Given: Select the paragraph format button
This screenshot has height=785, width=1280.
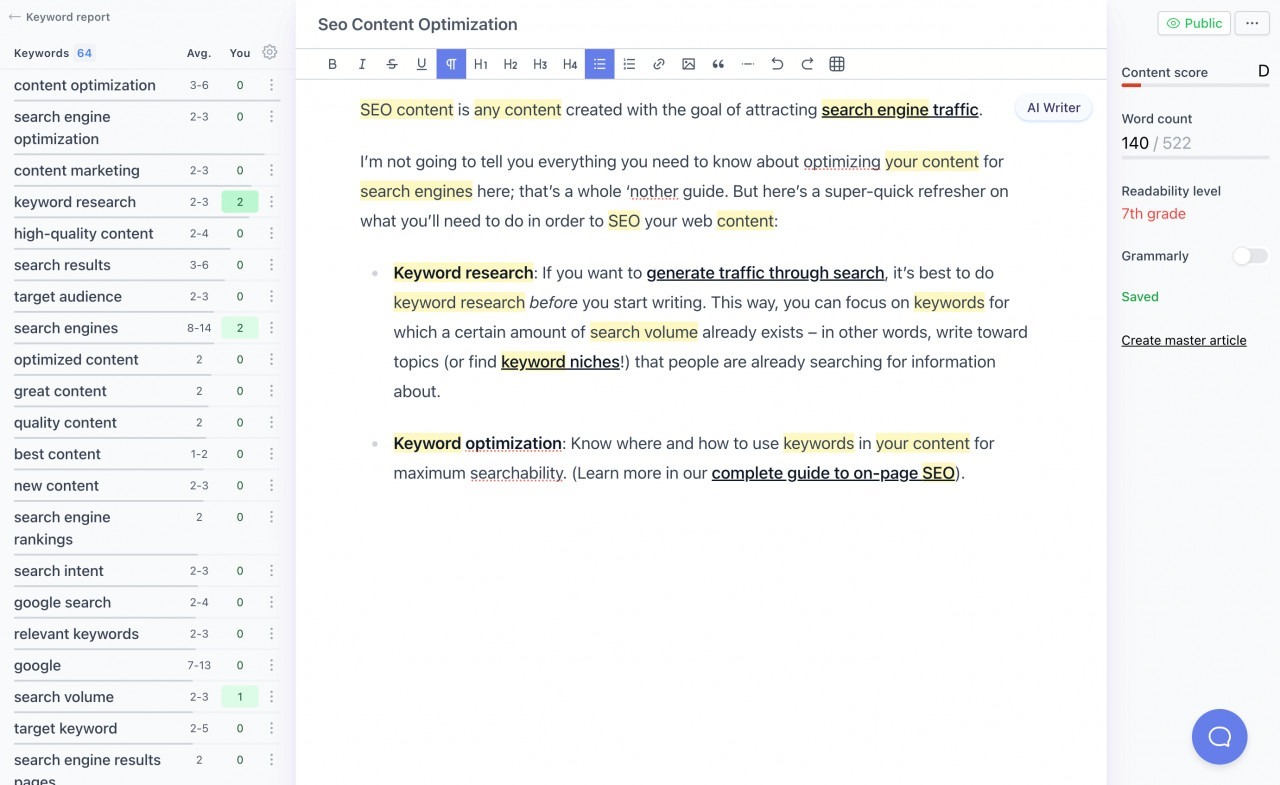Looking at the screenshot, I should [x=451, y=64].
